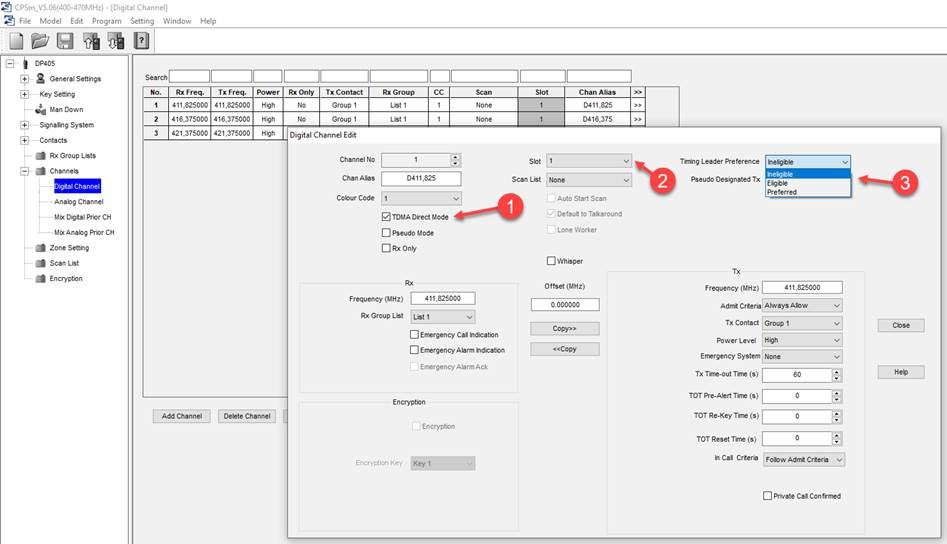Click the New file toolbar icon
The height and width of the screenshot is (544, 947).
coord(16,41)
